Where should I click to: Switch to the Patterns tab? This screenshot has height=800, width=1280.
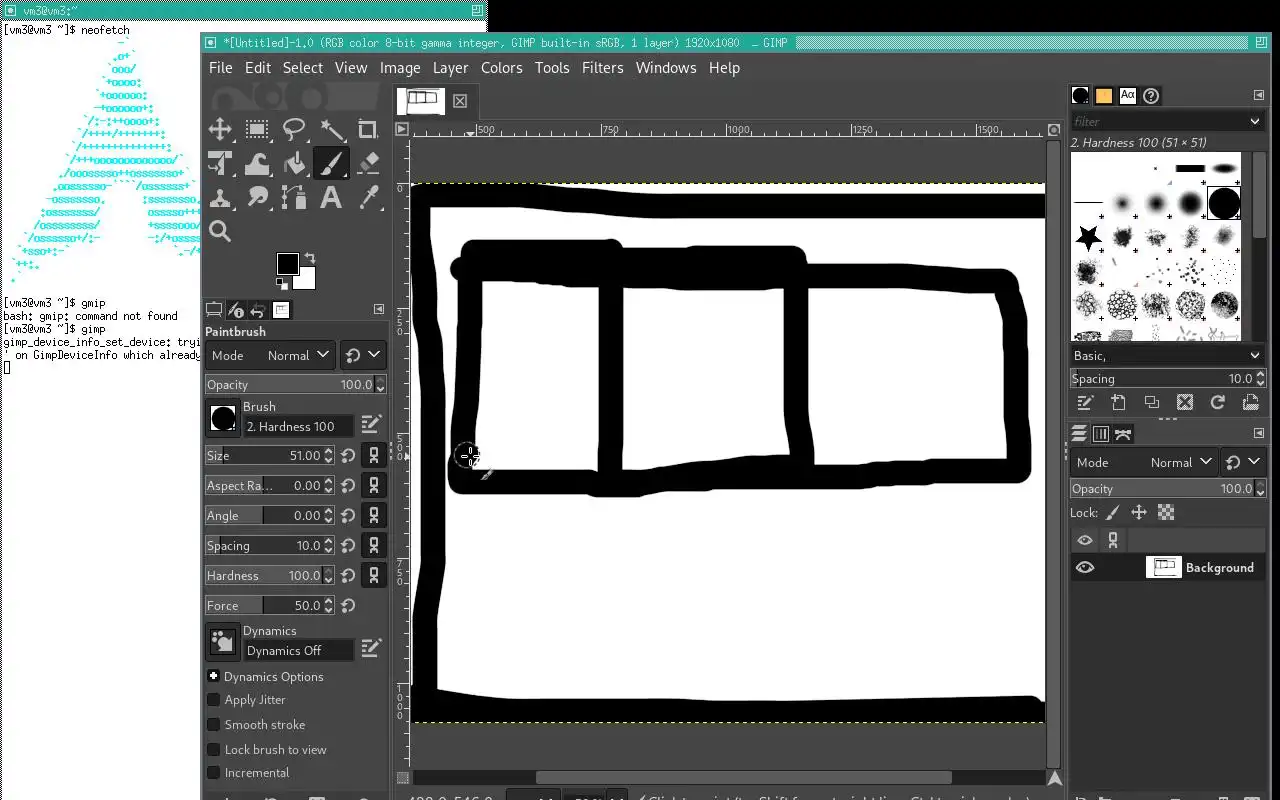tap(1104, 96)
